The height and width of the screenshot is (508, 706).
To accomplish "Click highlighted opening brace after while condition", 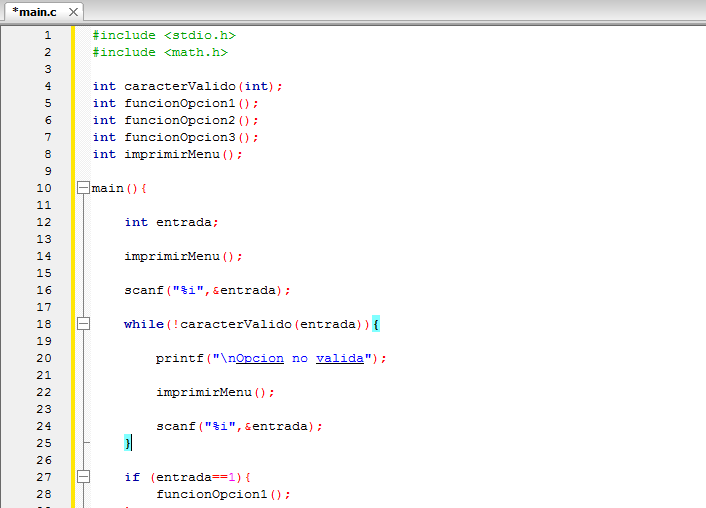I will point(376,324).
